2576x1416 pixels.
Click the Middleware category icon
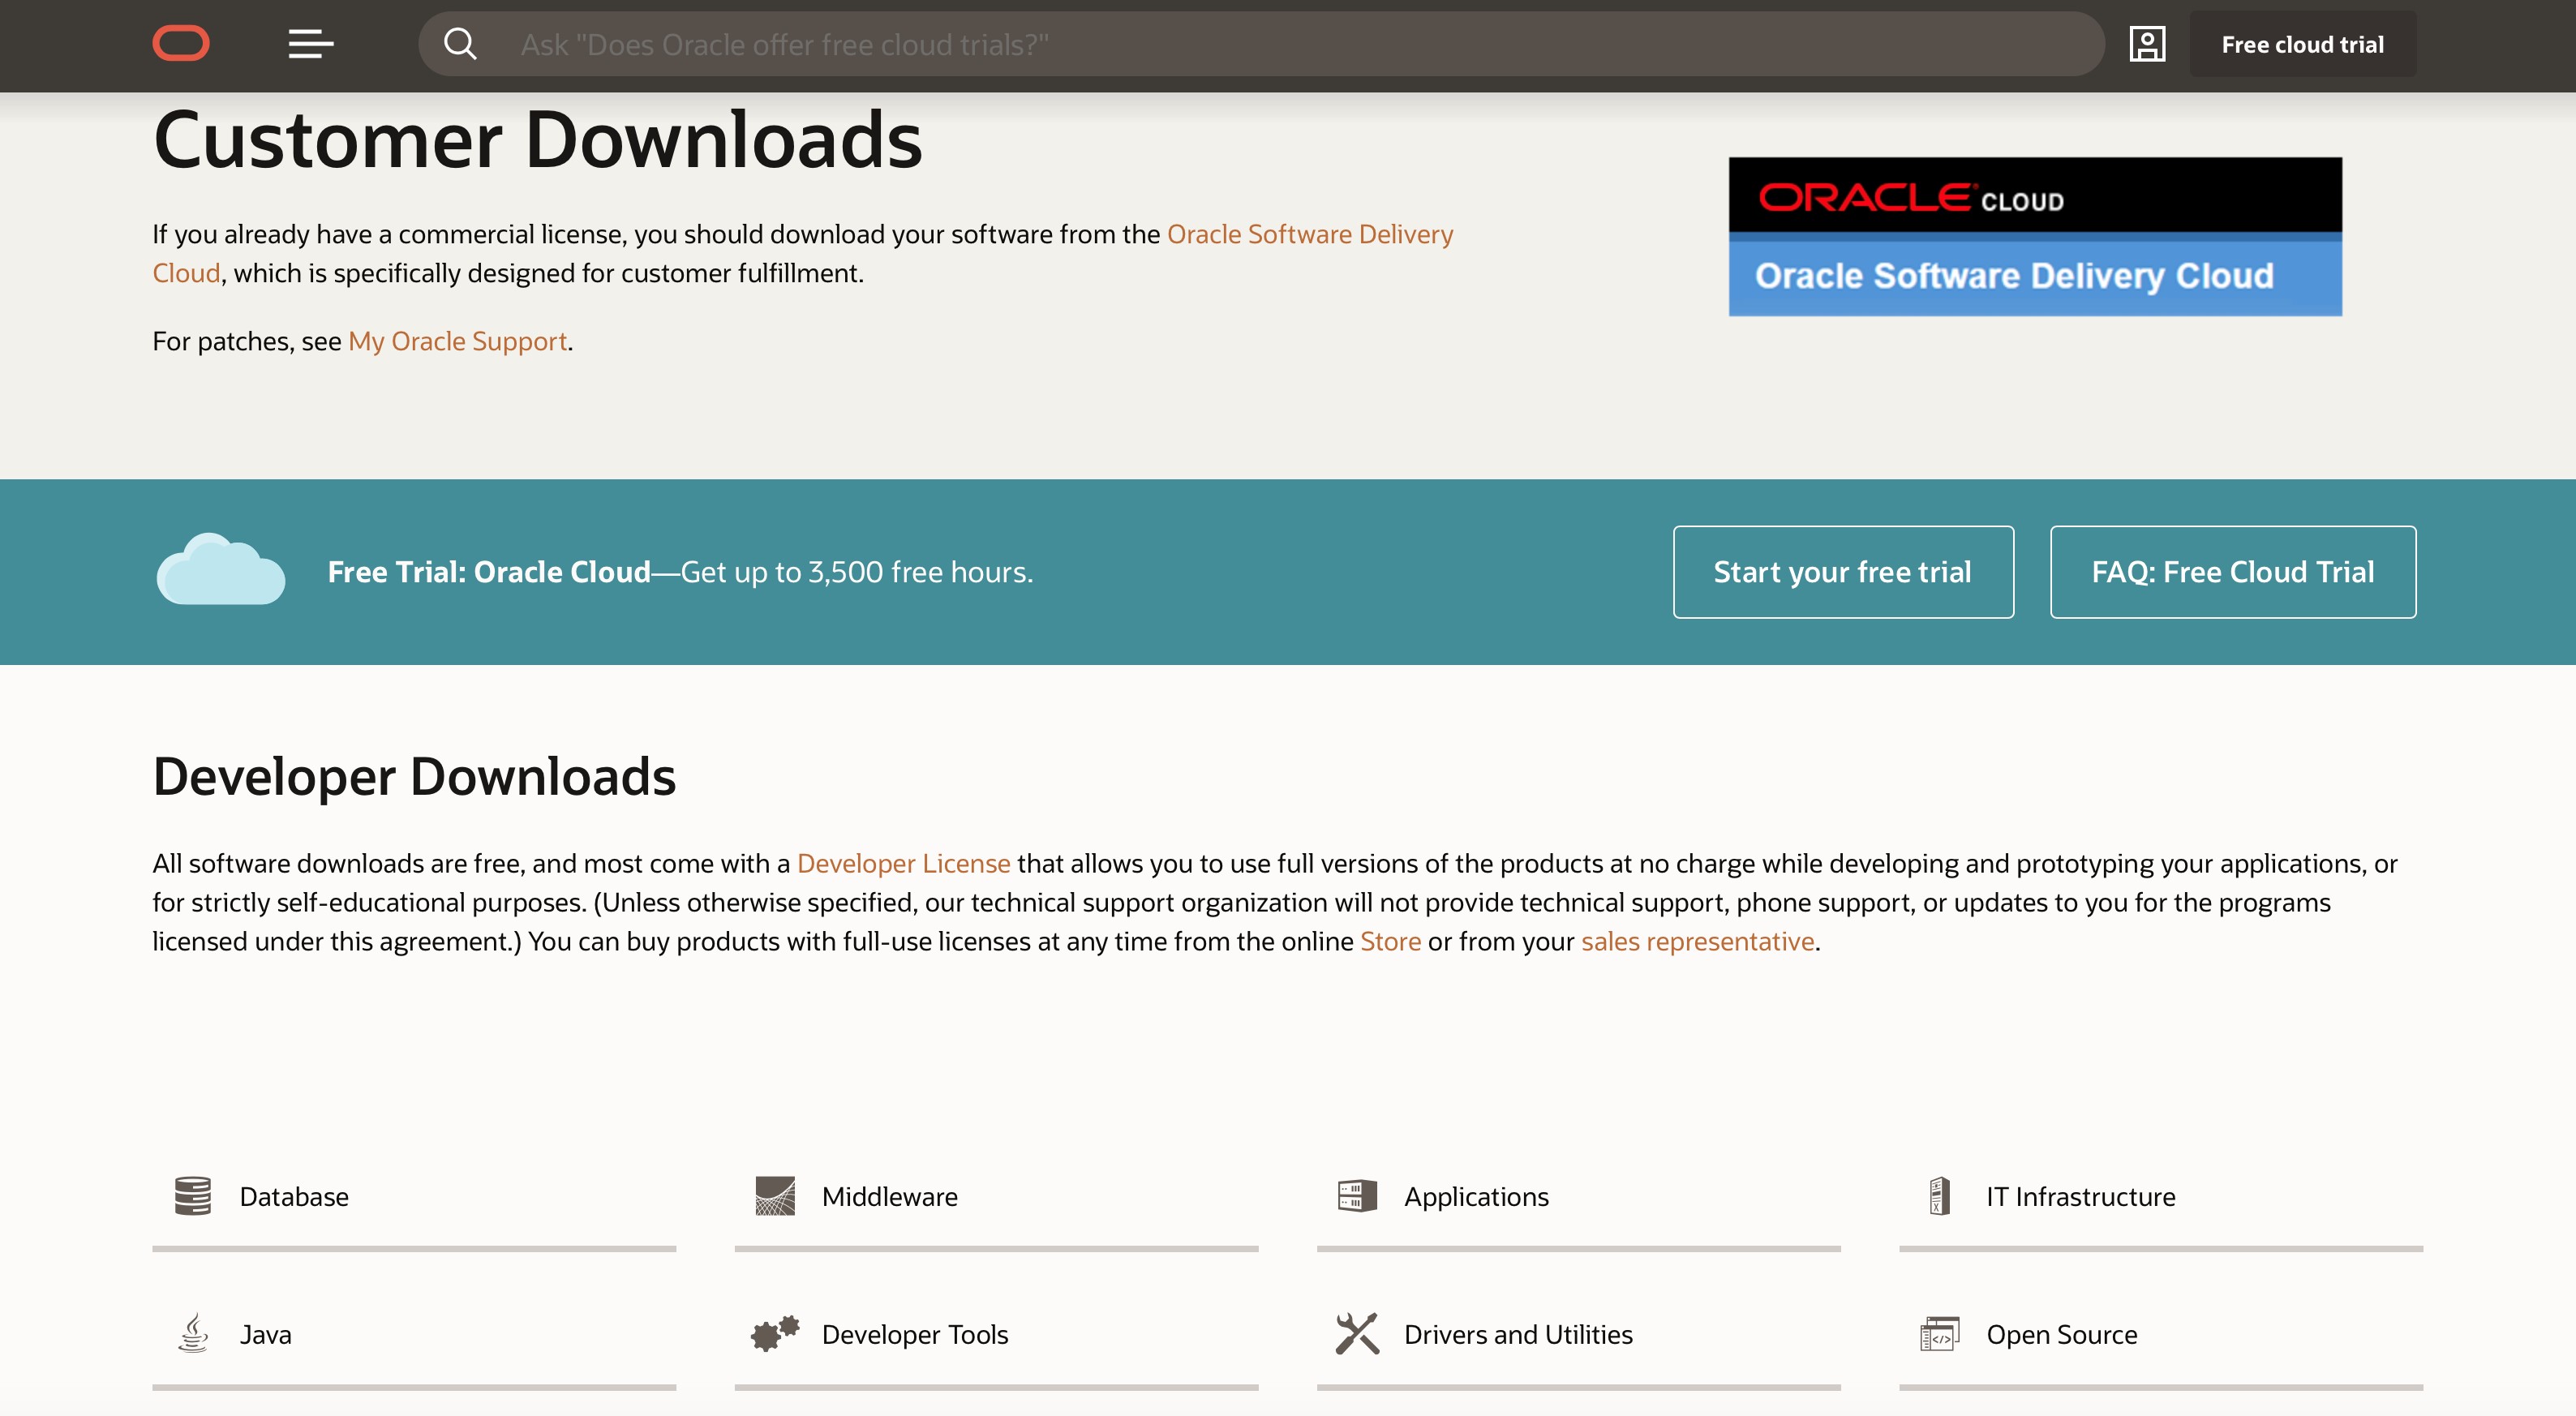[775, 1196]
